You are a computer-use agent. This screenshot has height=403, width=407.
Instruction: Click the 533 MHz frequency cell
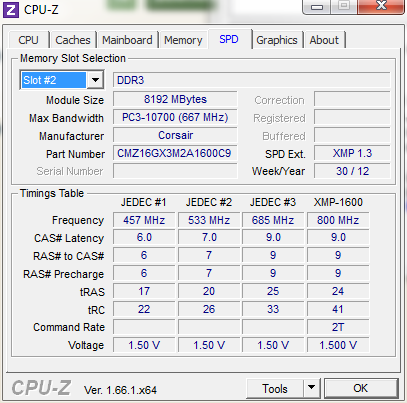209,220
